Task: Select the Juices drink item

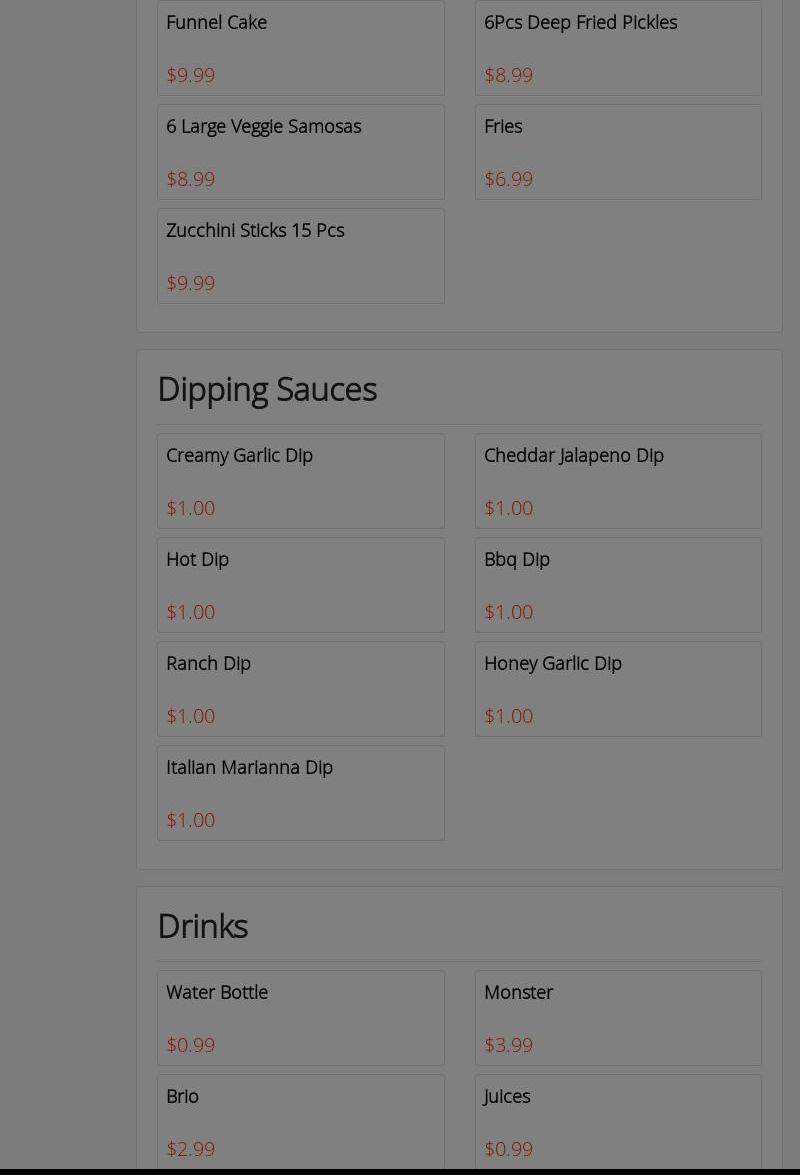Action: coord(618,1120)
